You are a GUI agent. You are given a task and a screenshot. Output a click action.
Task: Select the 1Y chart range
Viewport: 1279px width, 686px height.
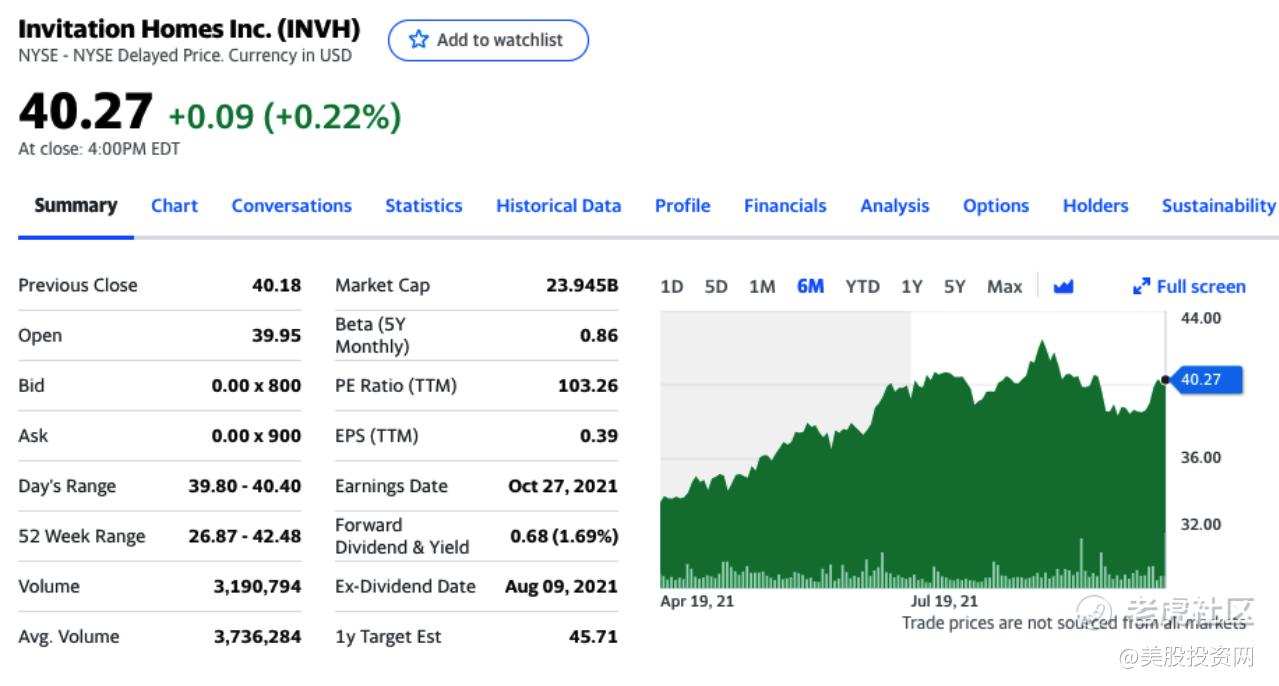911,287
